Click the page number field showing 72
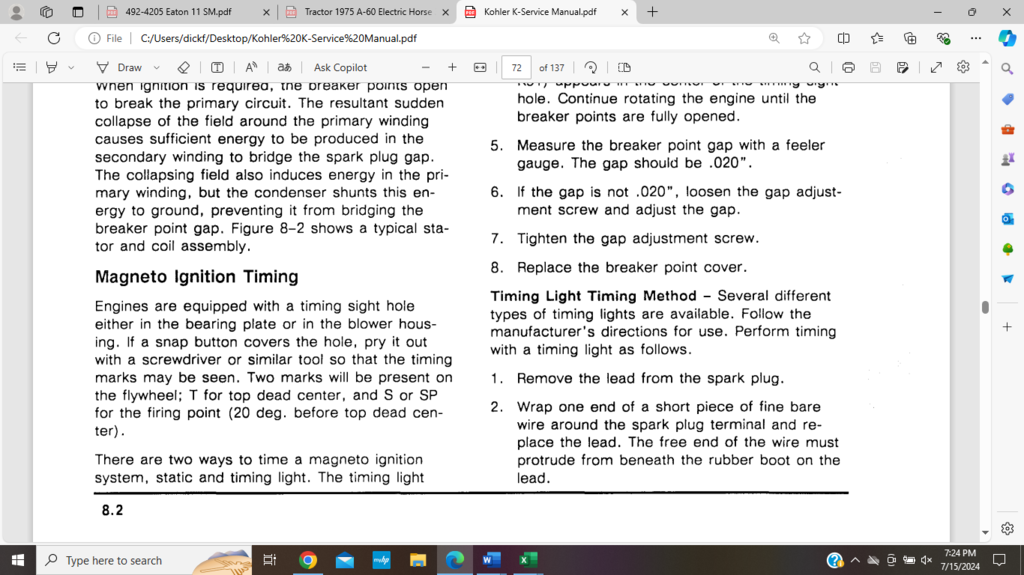 click(516, 67)
